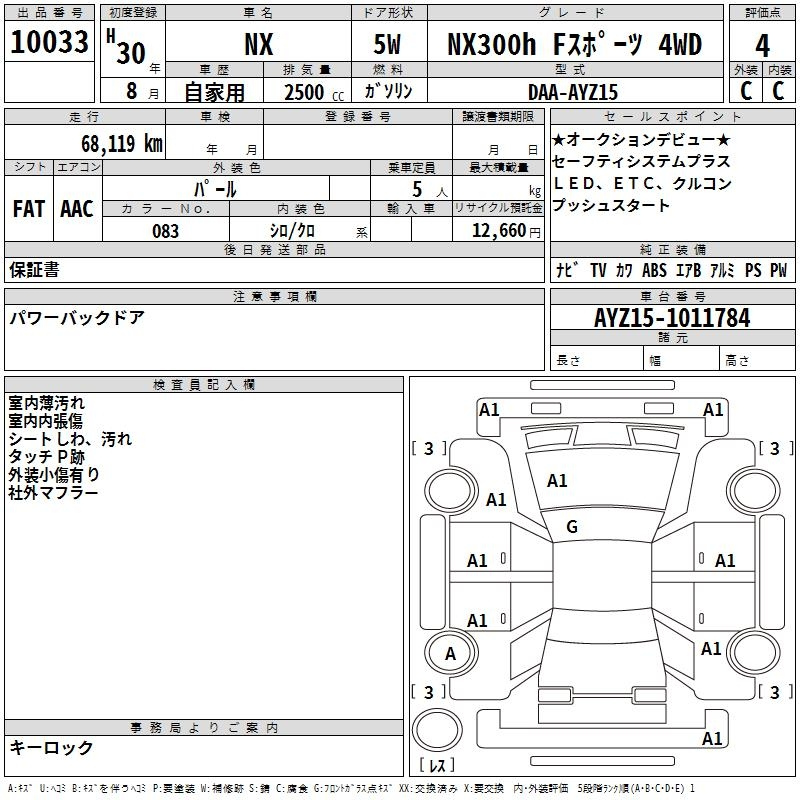Viewport: 800px width, 800px height.
Task: Click the lot number 10033
Action: pyautogui.click(x=49, y=42)
